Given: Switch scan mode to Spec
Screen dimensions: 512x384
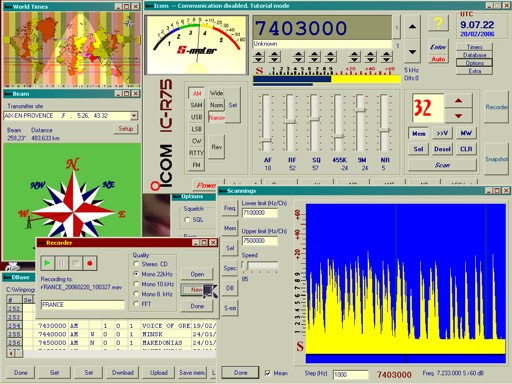Looking at the screenshot, I should click(230, 268).
